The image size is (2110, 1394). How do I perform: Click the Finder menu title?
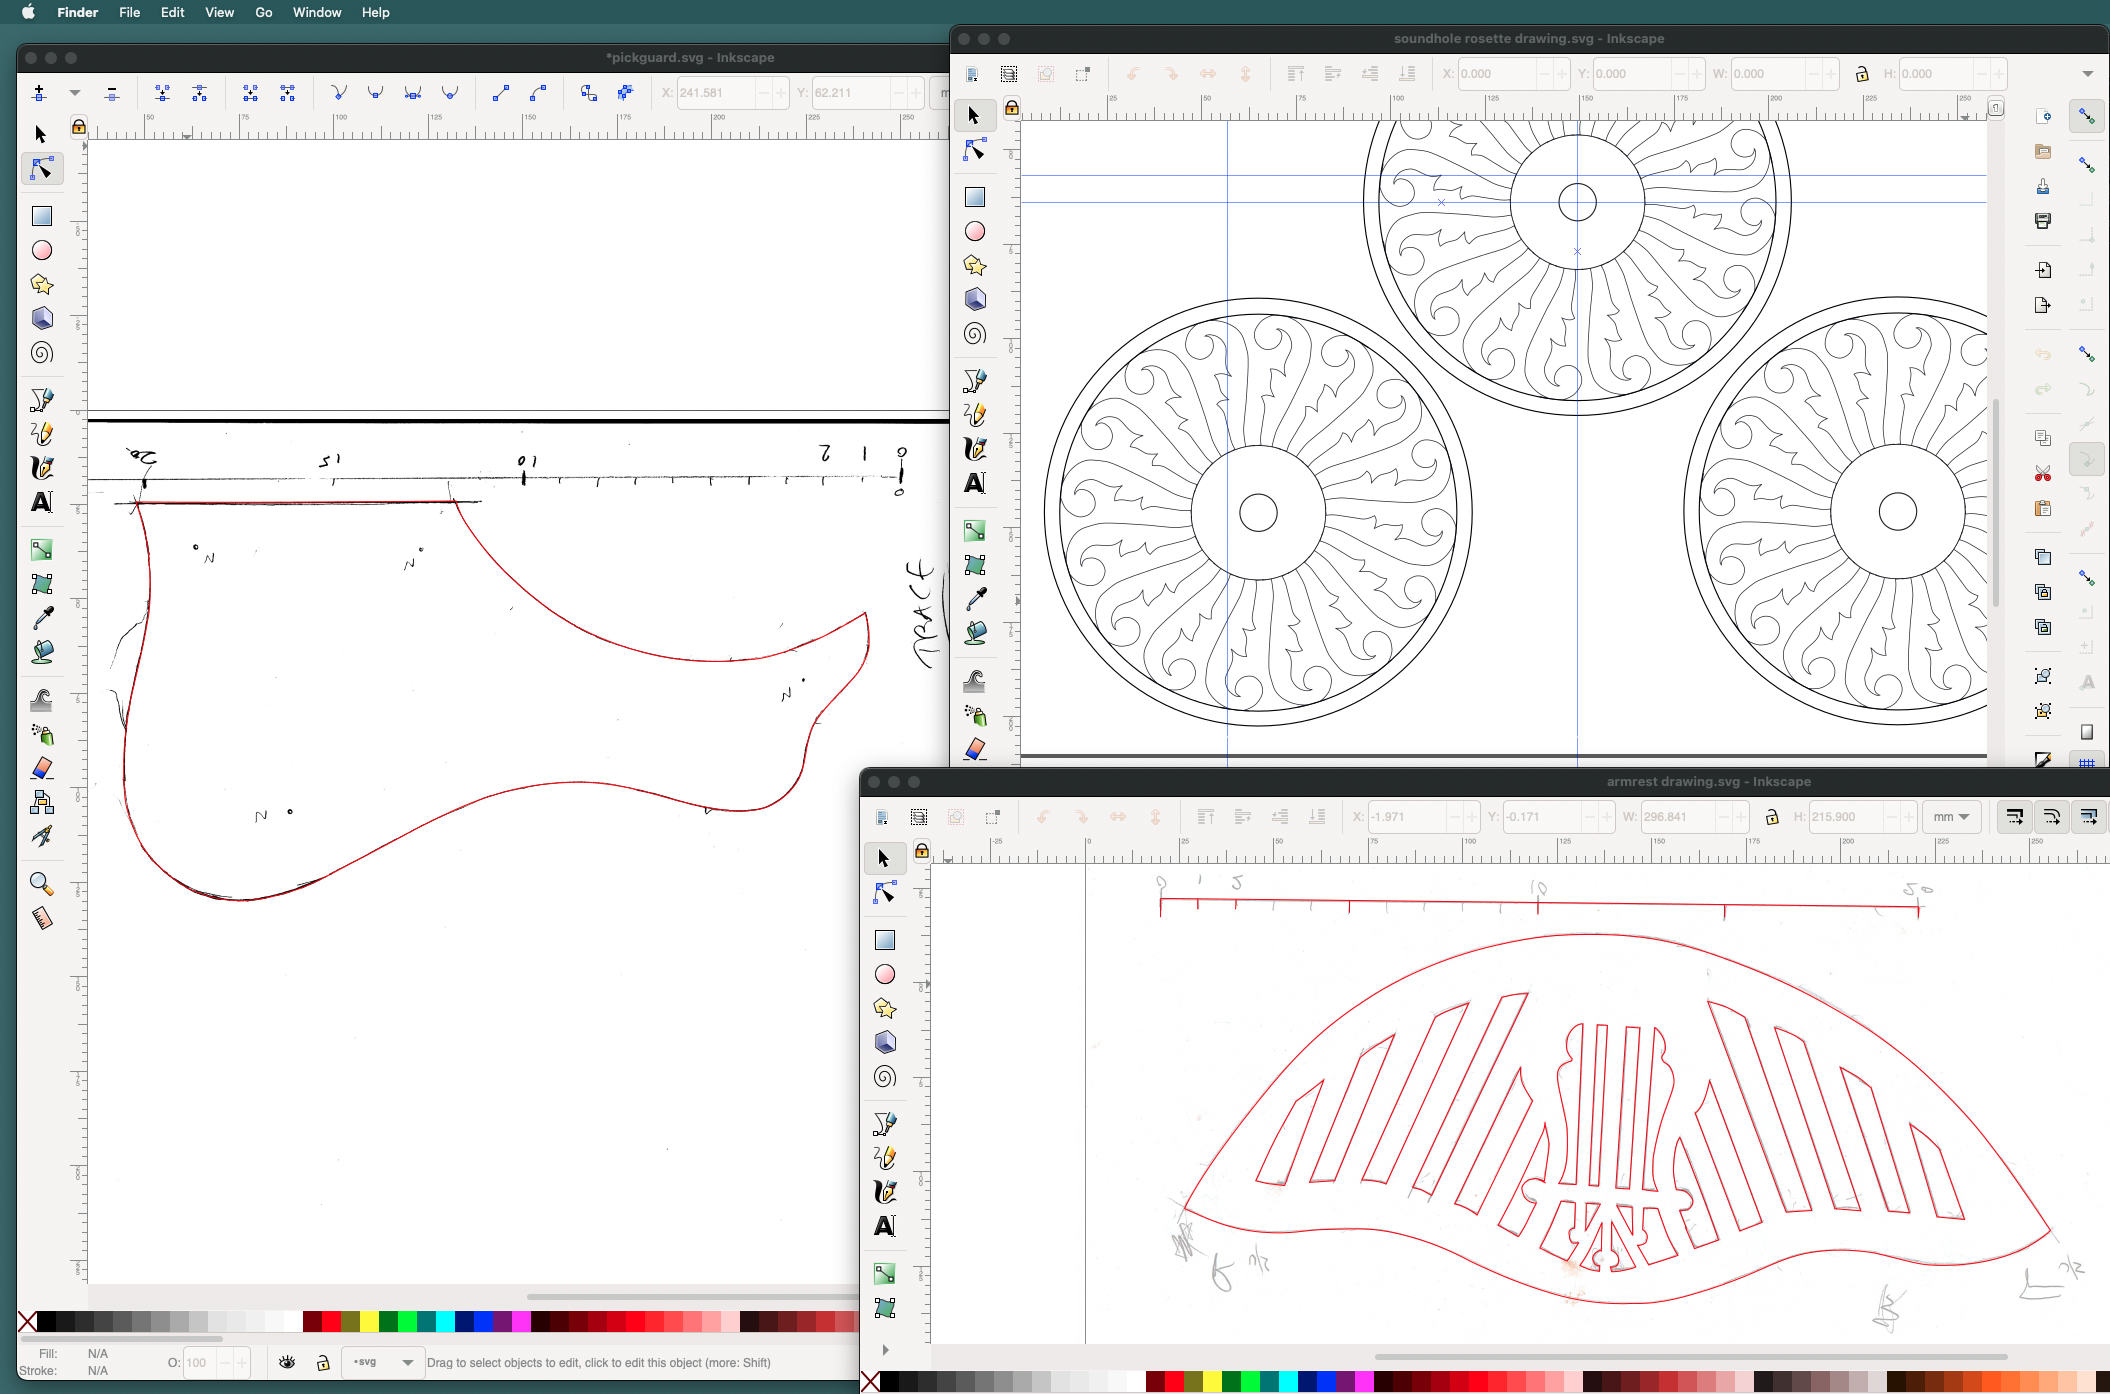tap(77, 12)
